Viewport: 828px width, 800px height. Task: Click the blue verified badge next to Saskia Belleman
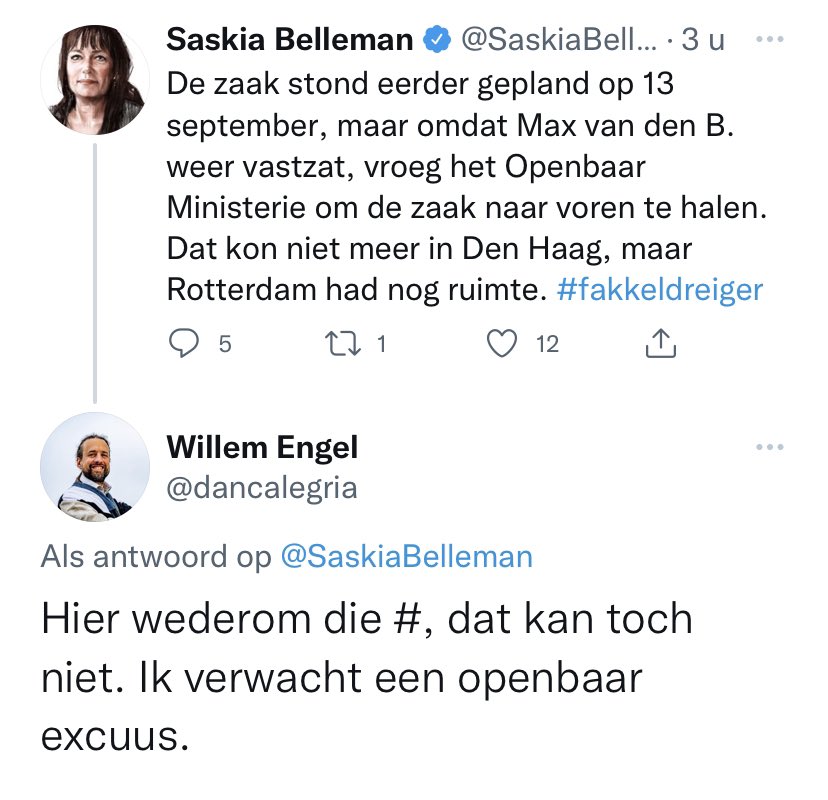(x=437, y=40)
